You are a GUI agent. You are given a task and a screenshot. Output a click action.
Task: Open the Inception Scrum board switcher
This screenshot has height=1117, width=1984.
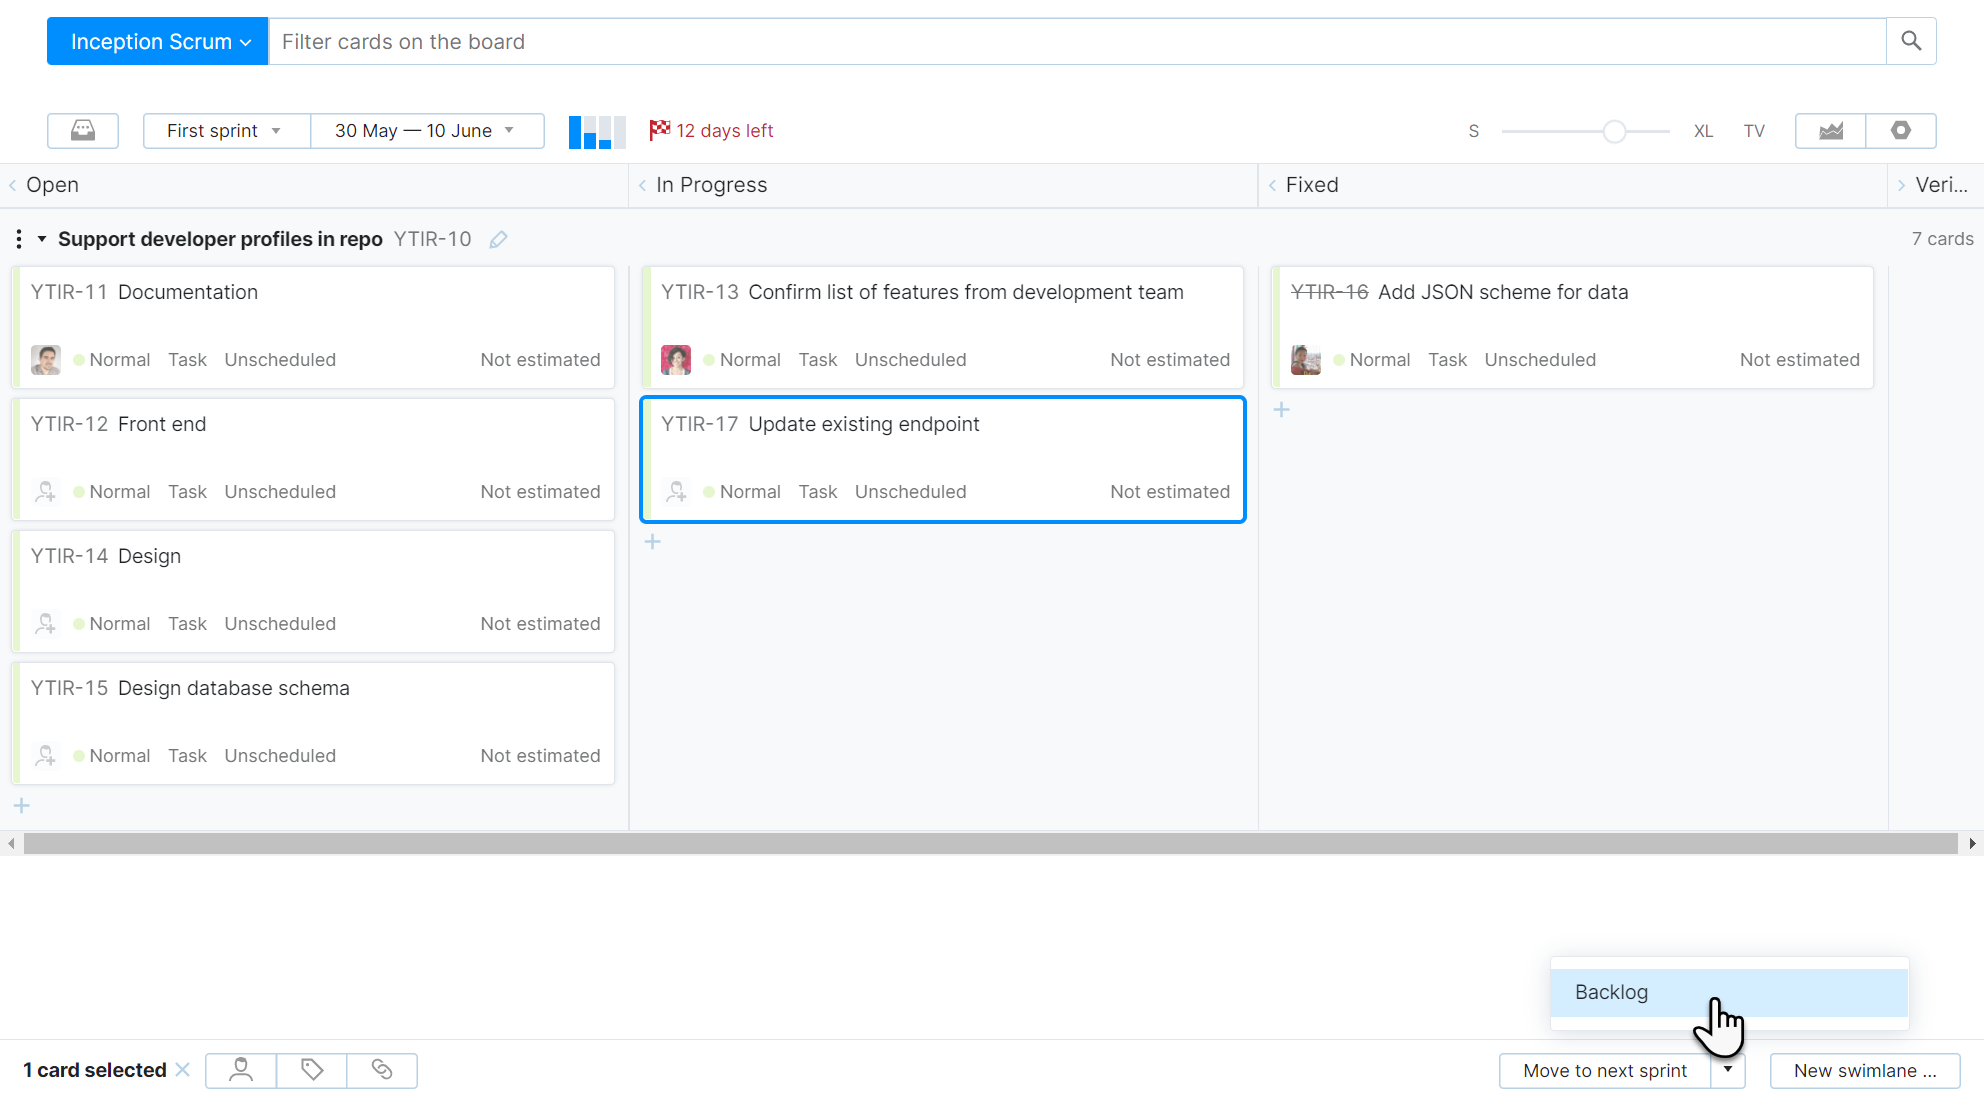click(x=156, y=41)
